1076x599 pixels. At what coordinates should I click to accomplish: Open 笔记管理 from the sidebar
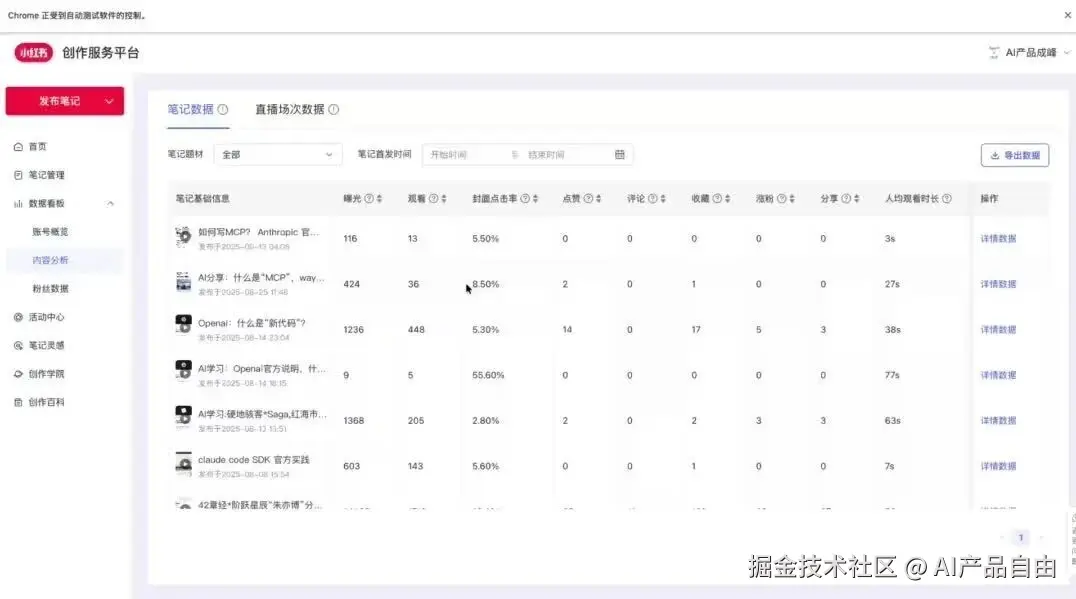tap(46, 175)
